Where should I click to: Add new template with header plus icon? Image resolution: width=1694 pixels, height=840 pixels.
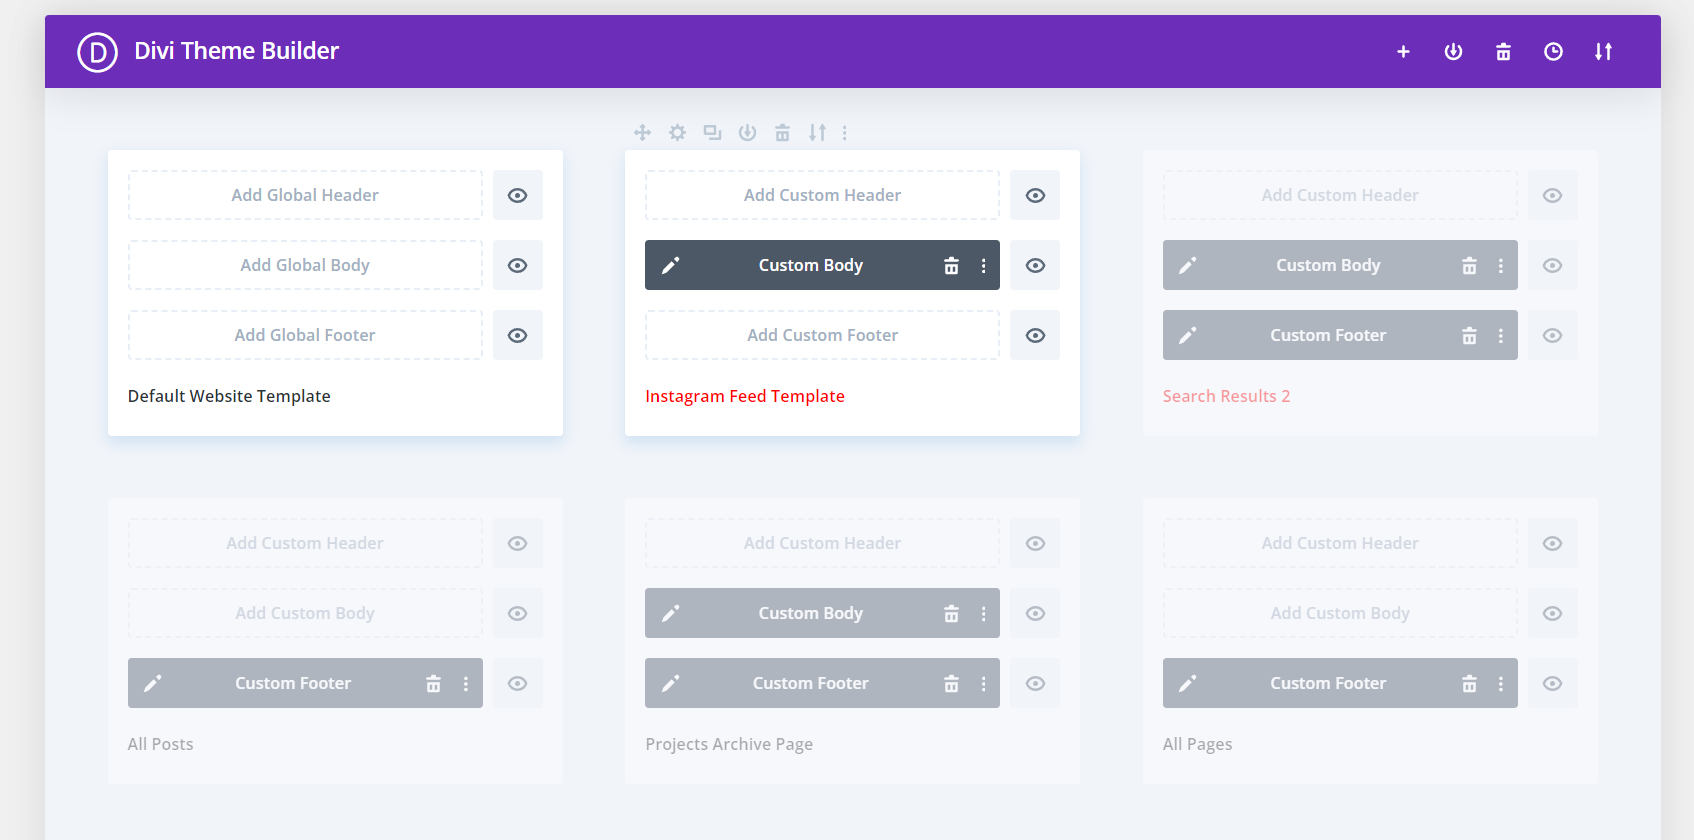(x=1403, y=52)
